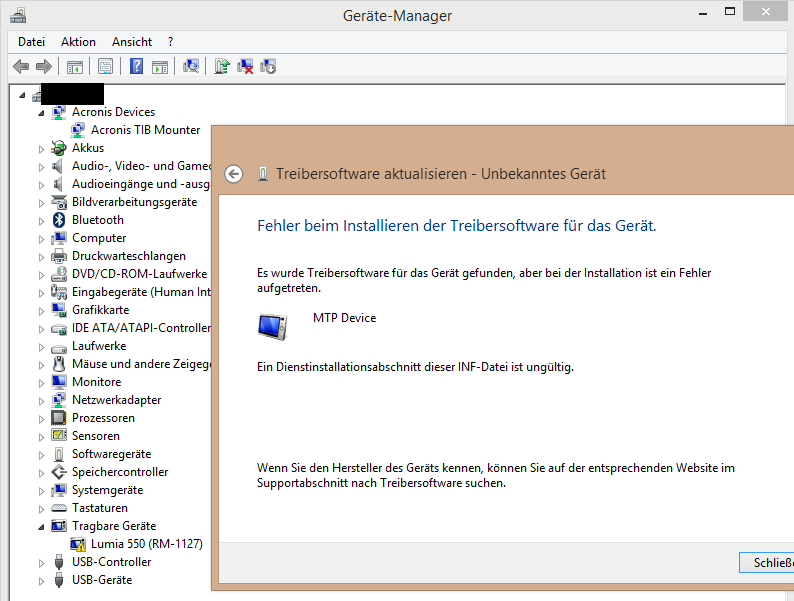The width and height of the screenshot is (794, 601).
Task: Click the 'Fehler beim Installieren' heading
Action: (456, 226)
